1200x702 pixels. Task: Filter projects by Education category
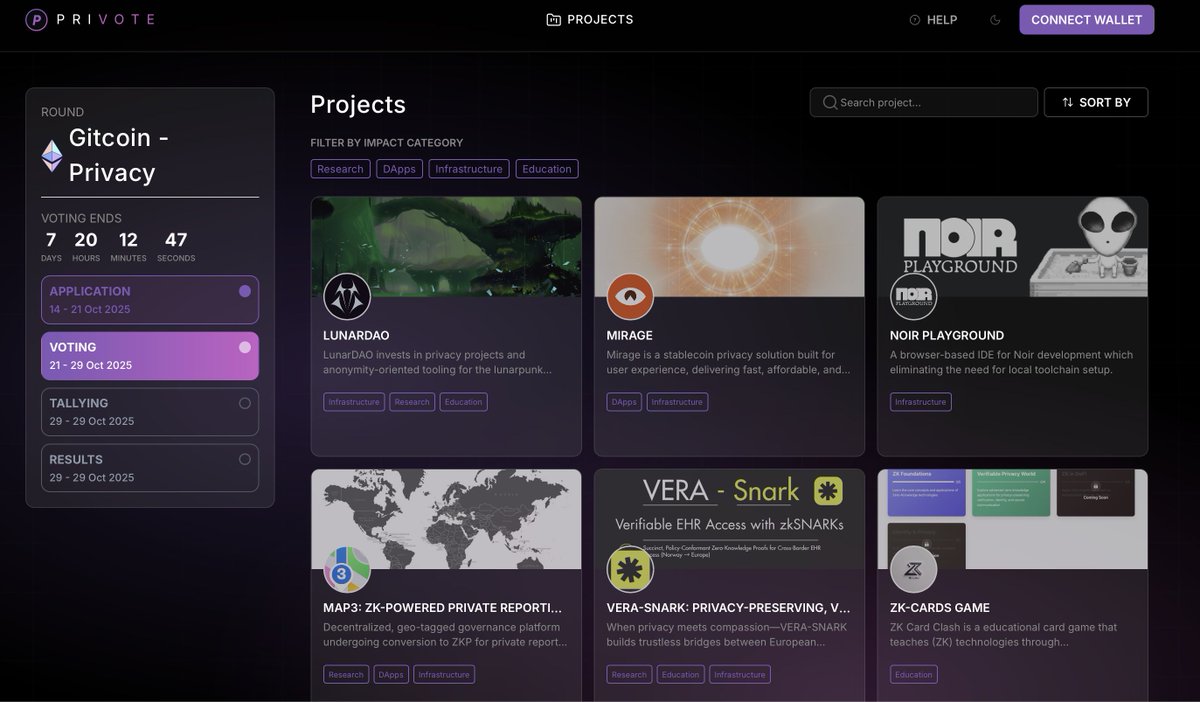[547, 169]
